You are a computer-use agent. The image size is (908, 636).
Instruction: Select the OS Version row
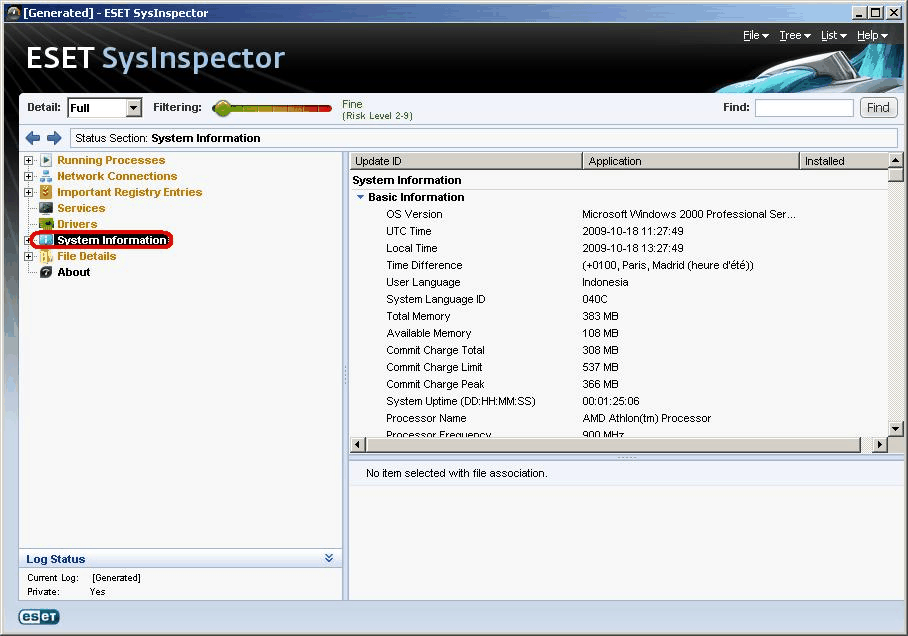pyautogui.click(x=619, y=214)
